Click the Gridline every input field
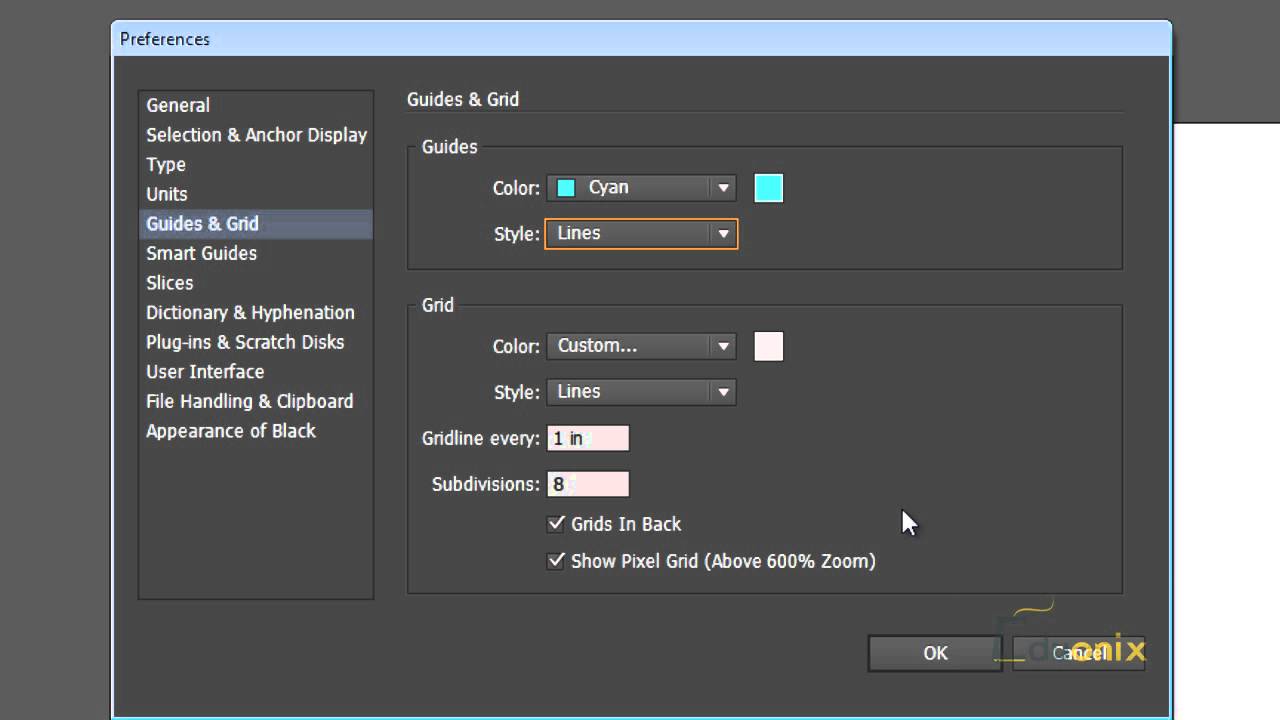Image resolution: width=1280 pixels, height=720 pixels. [x=588, y=438]
